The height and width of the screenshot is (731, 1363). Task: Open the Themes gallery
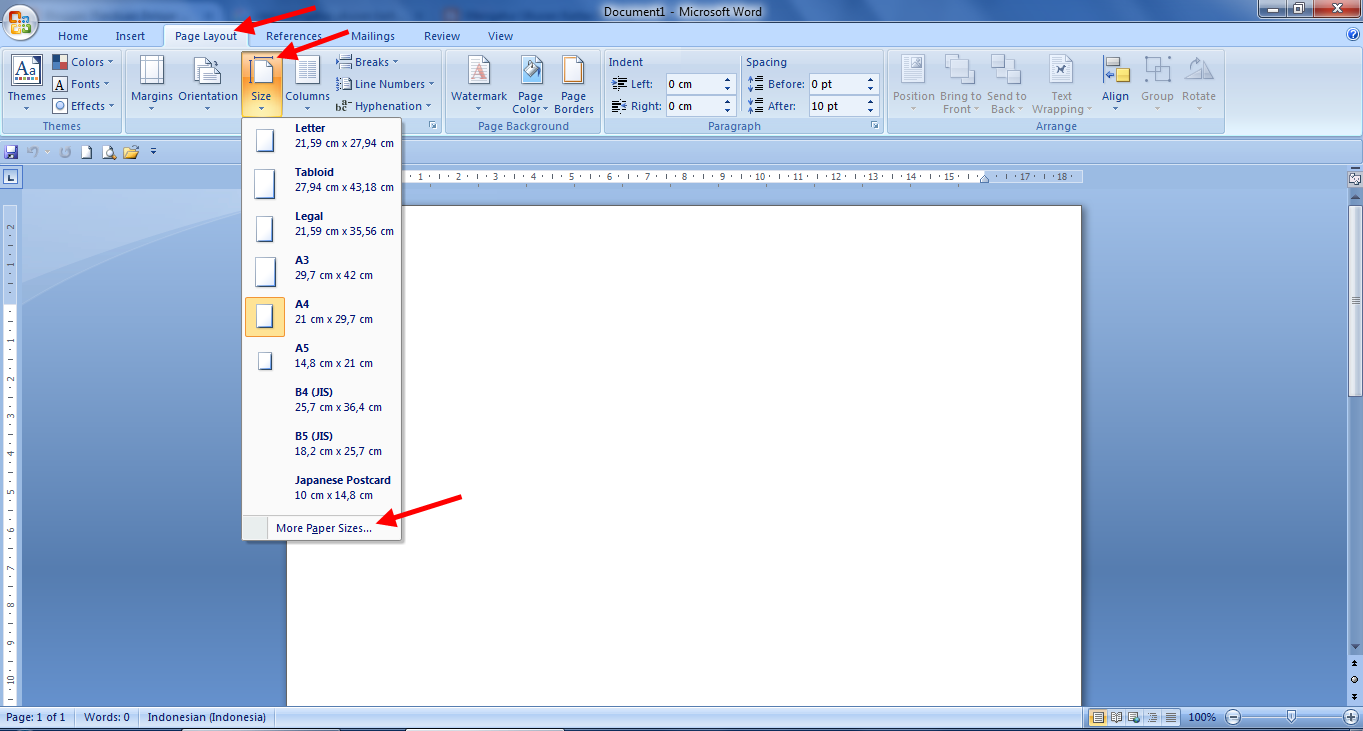click(27, 84)
